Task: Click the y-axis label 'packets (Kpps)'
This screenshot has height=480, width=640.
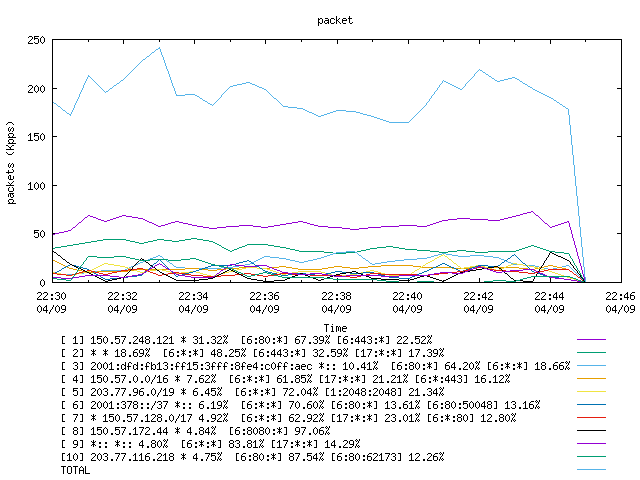Action: pos(11,162)
